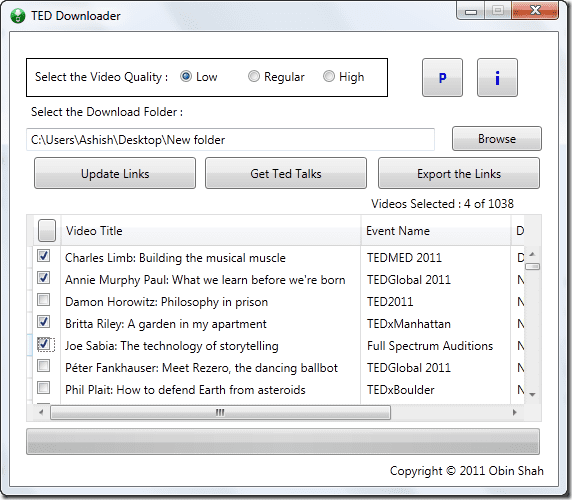
Task: Click the horizontal scrollbar right arrow
Action: point(515,412)
